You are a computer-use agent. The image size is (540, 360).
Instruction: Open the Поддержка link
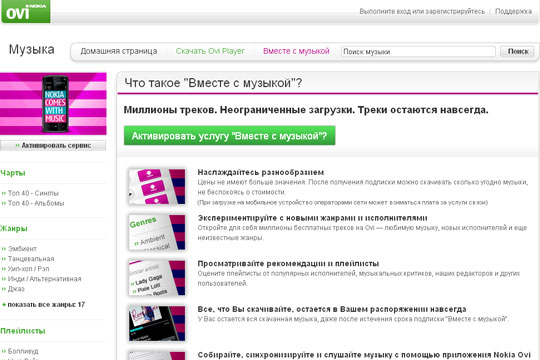(513, 11)
